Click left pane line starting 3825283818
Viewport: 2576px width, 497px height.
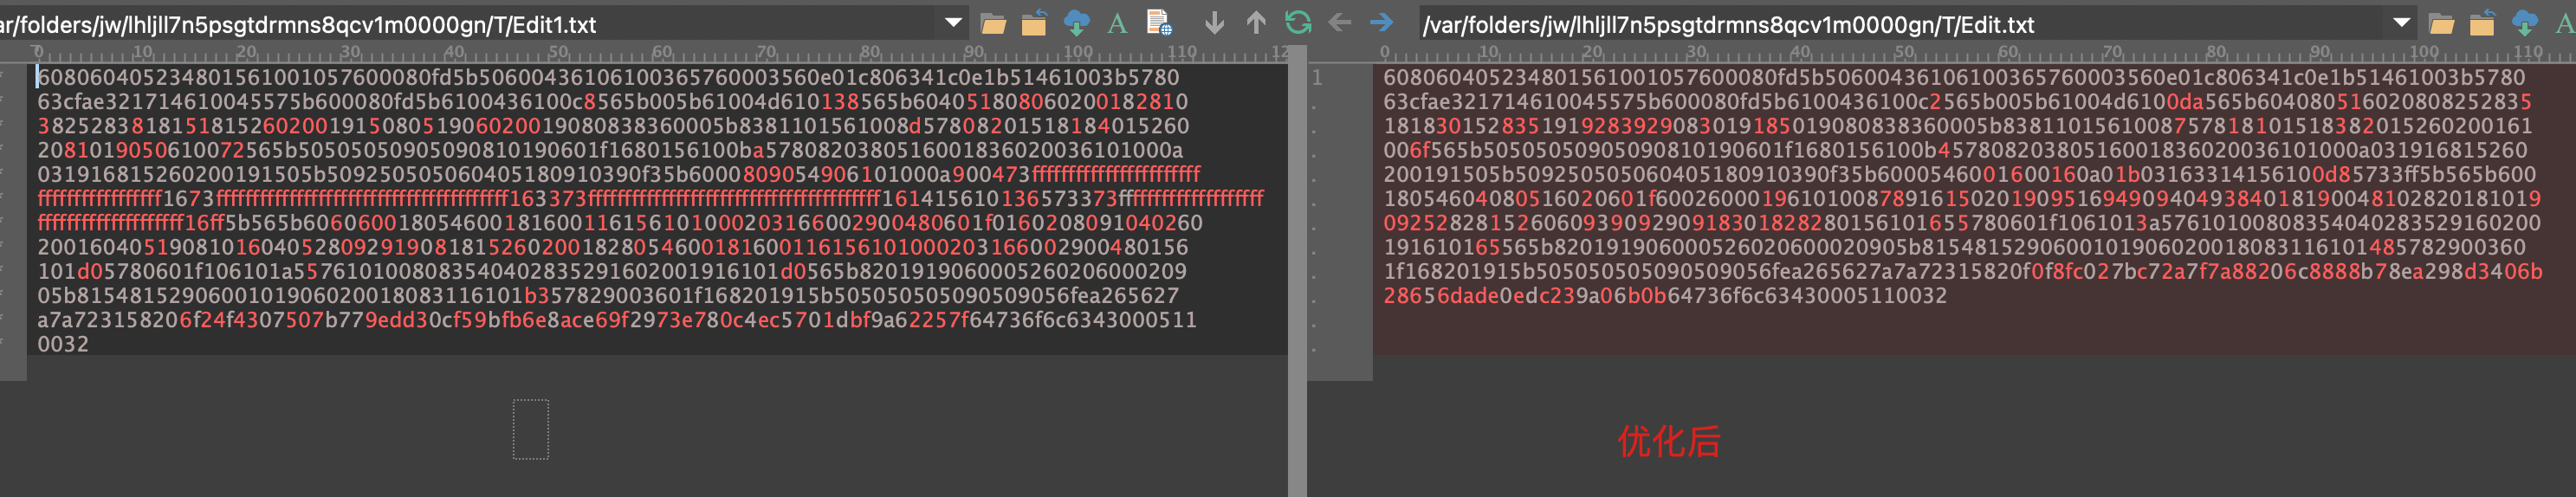(x=613, y=126)
